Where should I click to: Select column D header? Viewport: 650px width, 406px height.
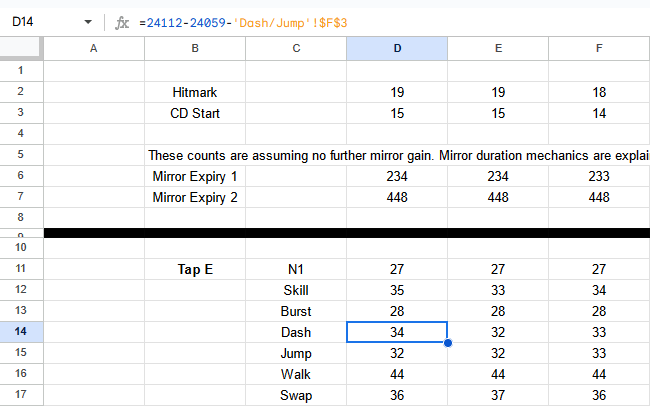pyautogui.click(x=397, y=49)
